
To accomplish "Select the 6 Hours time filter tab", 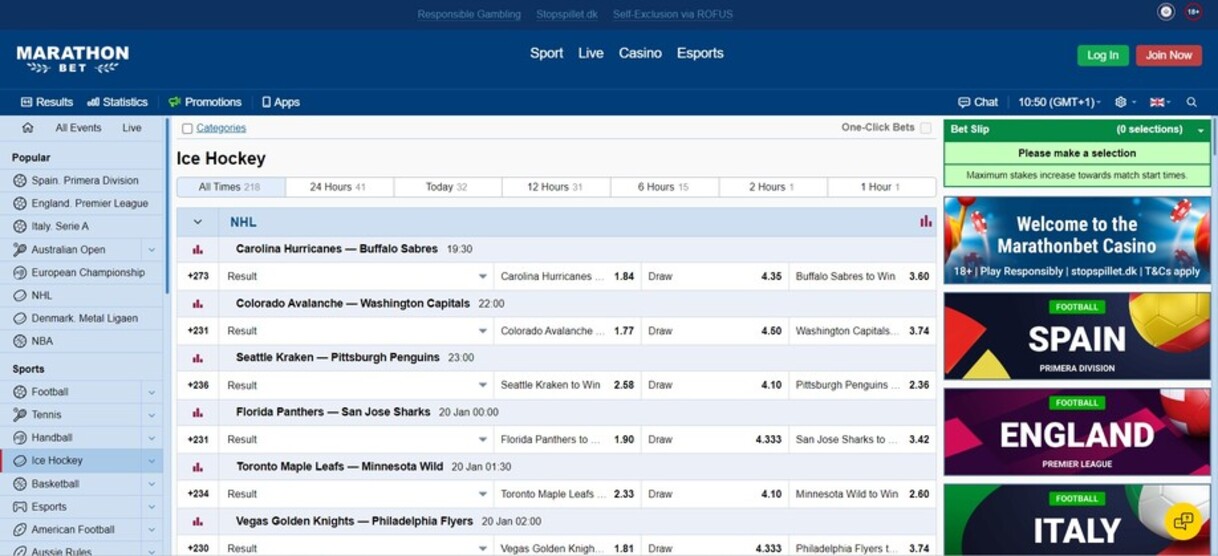I will (664, 187).
